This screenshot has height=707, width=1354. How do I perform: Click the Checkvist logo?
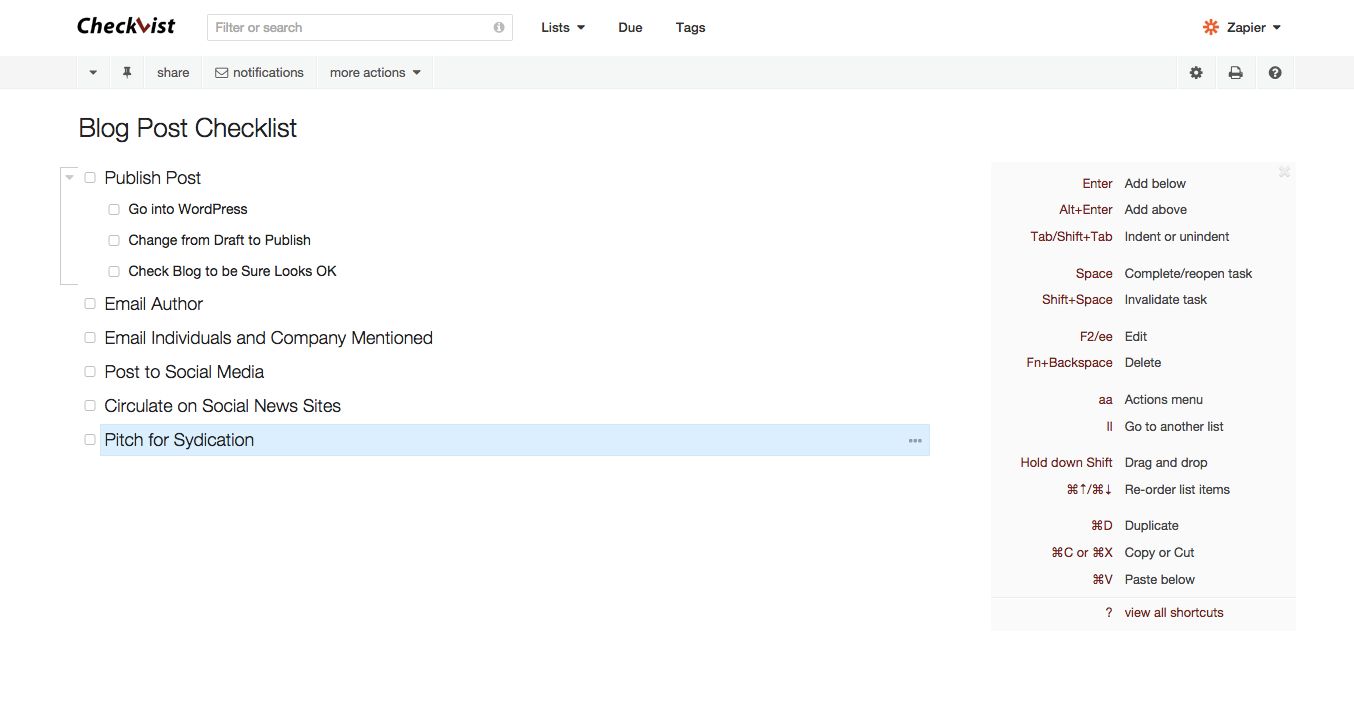click(126, 26)
